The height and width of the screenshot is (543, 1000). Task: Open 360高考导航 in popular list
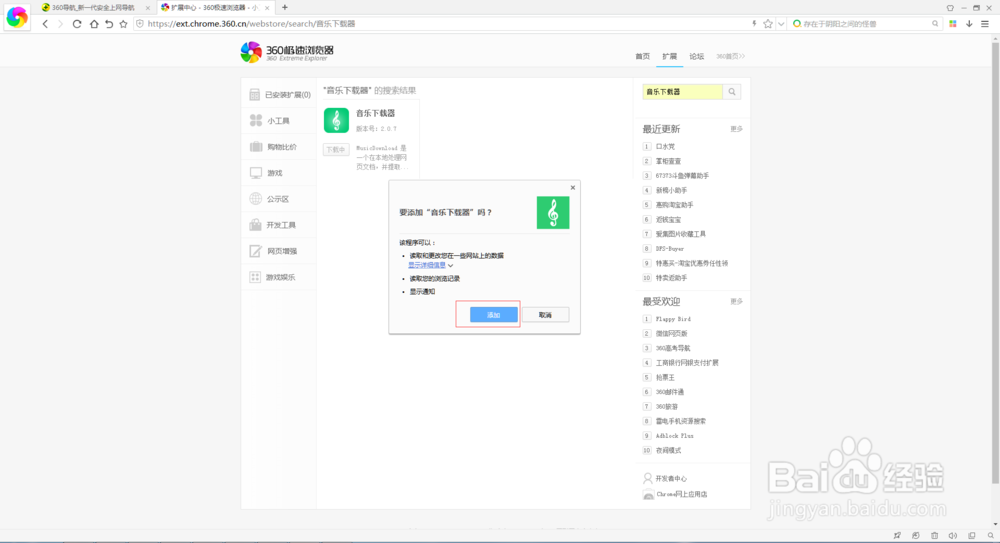pyautogui.click(x=673, y=348)
